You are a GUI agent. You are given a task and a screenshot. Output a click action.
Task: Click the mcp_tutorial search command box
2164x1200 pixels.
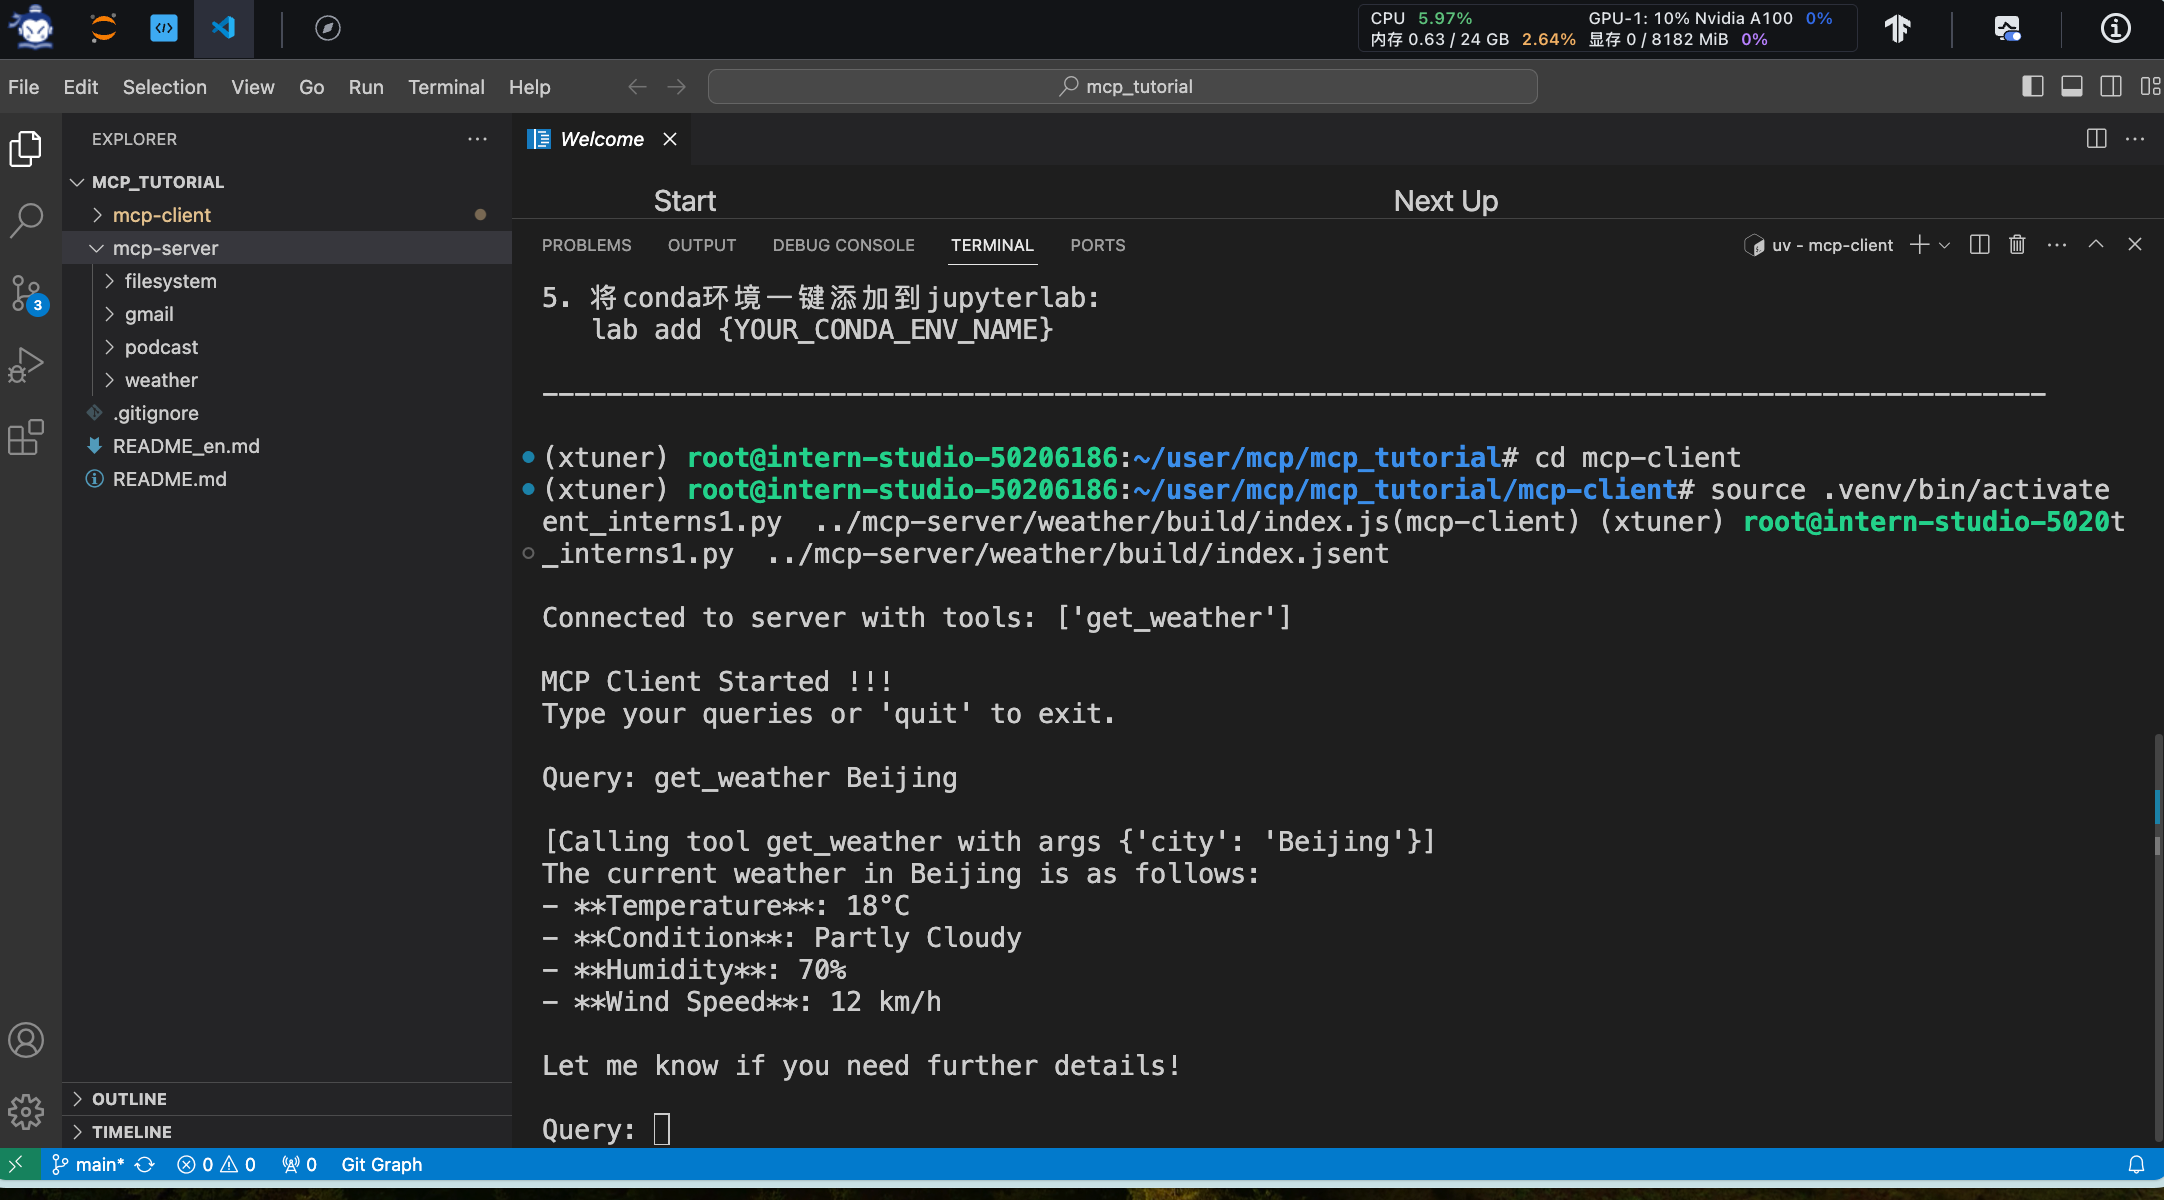(1122, 87)
